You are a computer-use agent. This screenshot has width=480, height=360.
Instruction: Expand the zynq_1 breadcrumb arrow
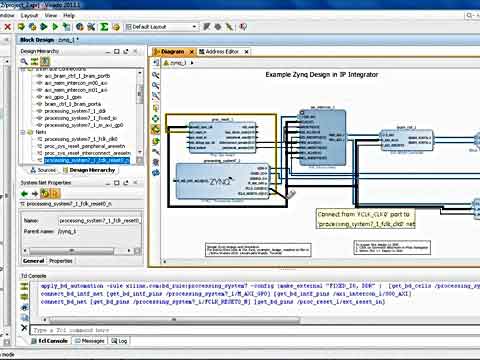(192, 63)
